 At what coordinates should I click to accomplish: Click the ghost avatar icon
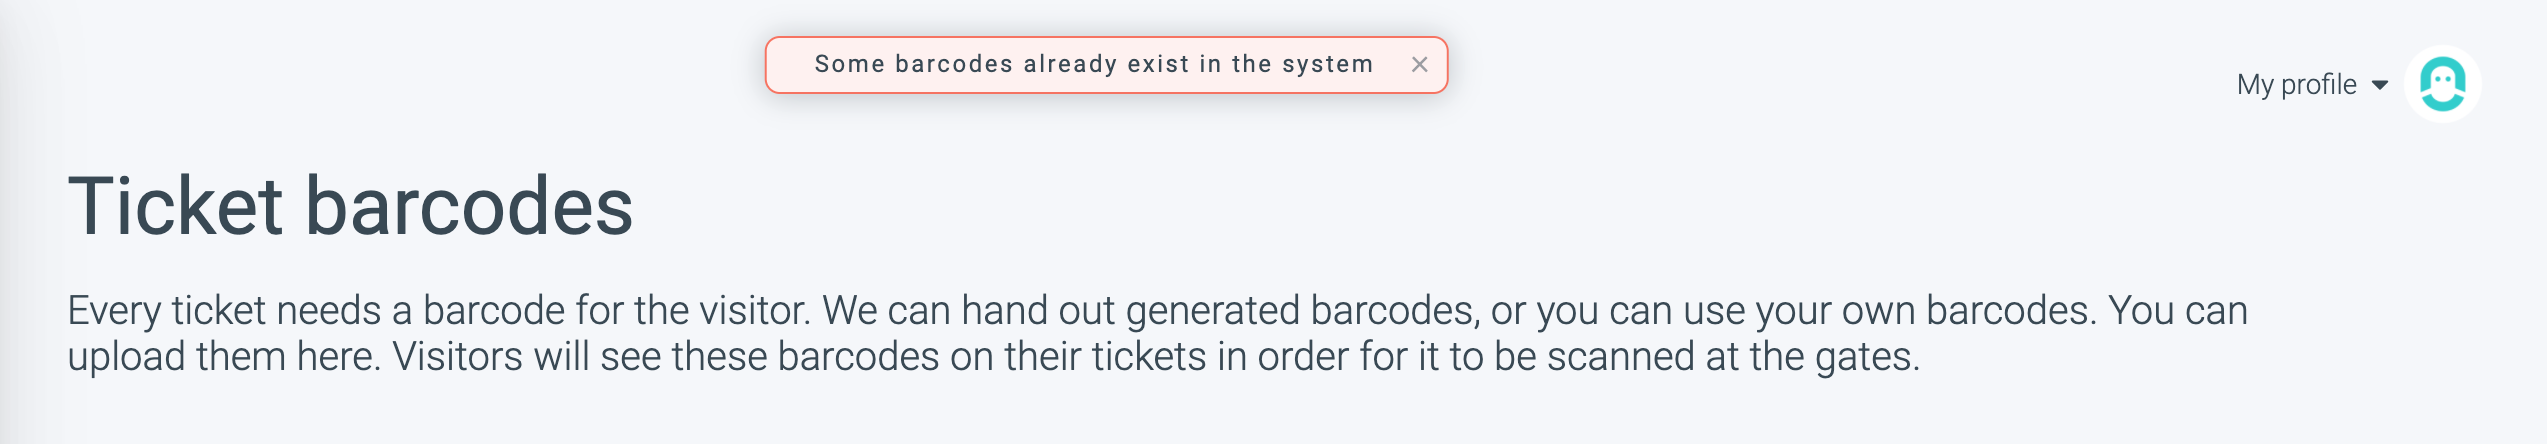[x=2442, y=84]
